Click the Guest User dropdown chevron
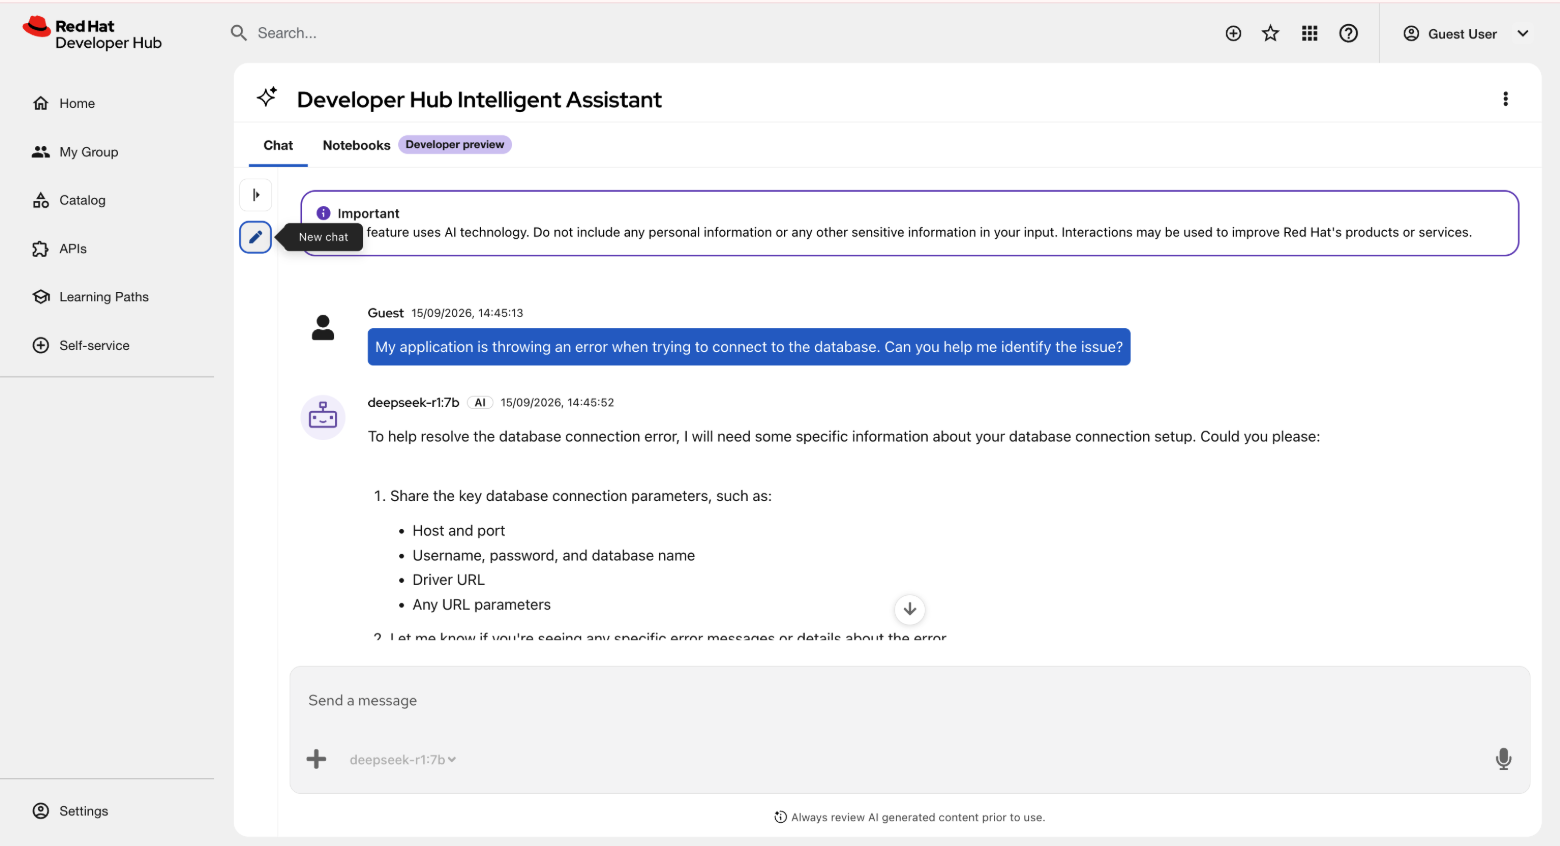The width and height of the screenshot is (1560, 846). click(1523, 34)
